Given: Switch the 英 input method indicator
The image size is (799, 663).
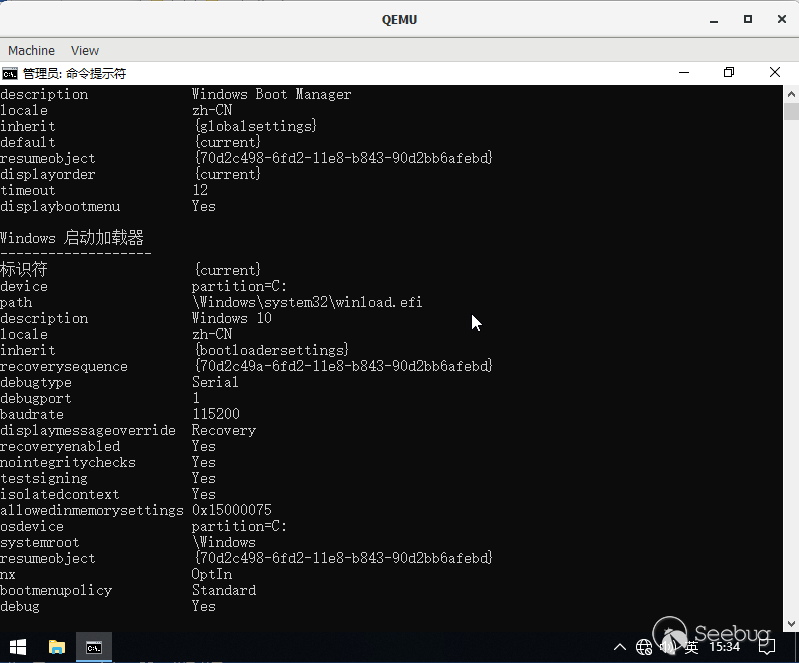Looking at the screenshot, I should click(691, 647).
